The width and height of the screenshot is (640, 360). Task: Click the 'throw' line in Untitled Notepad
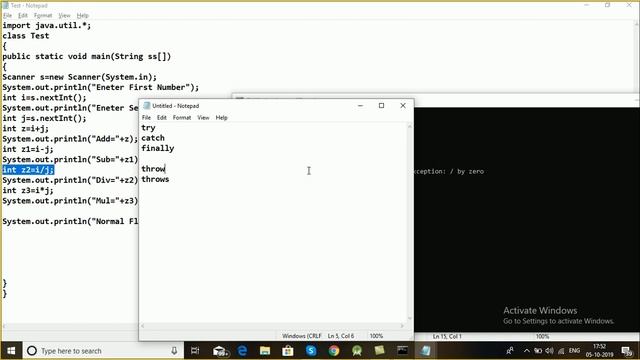tap(153, 169)
